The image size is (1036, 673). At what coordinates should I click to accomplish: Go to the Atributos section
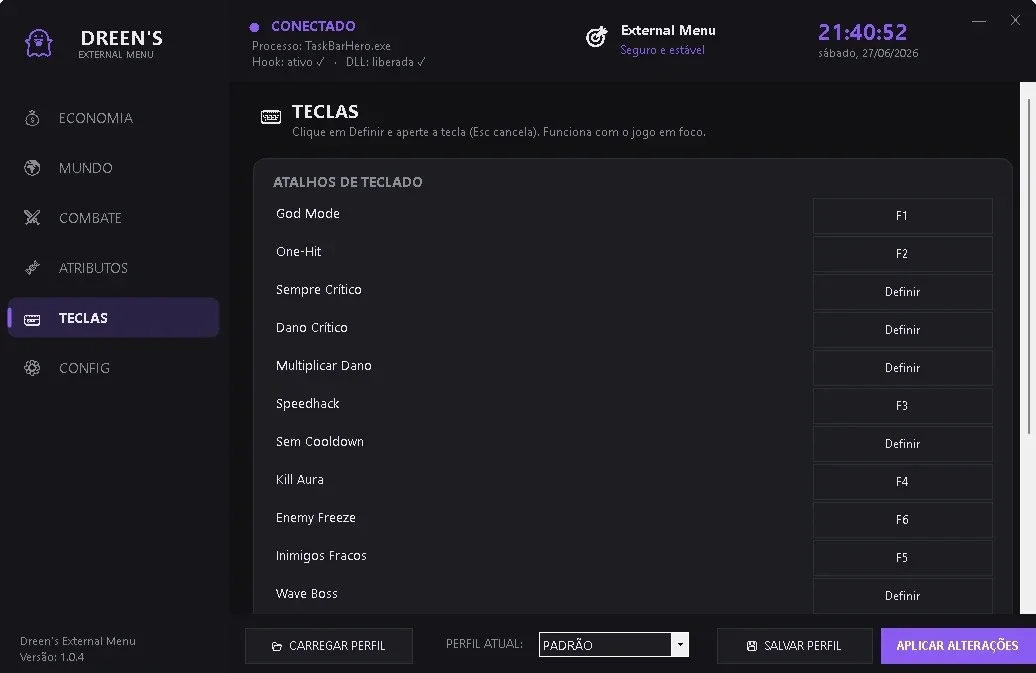pos(113,267)
